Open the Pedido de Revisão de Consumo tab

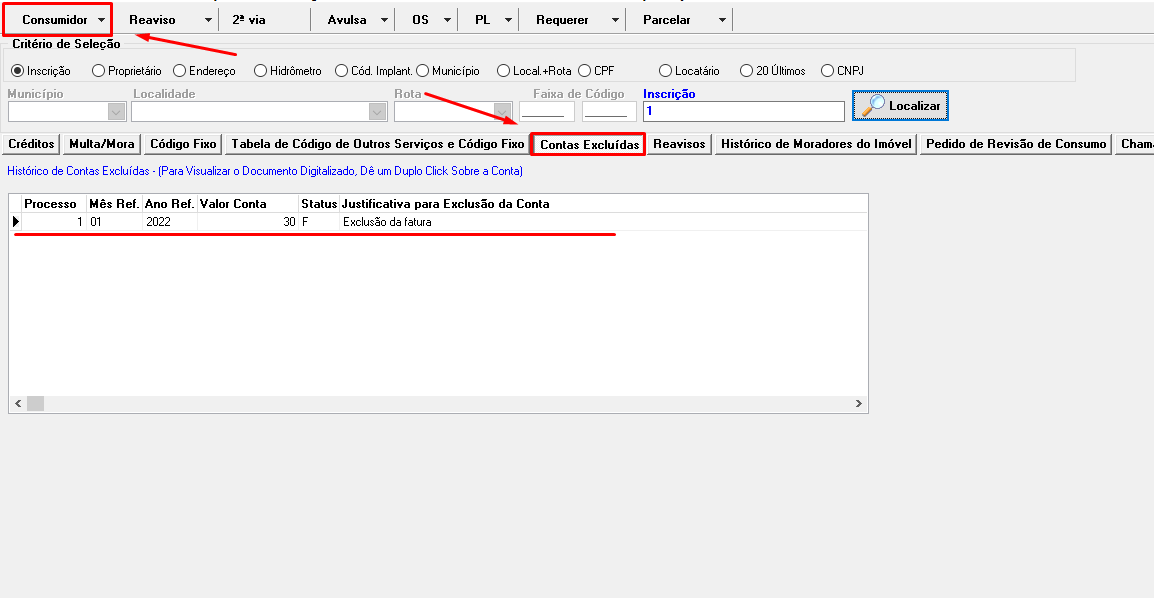click(x=1015, y=144)
